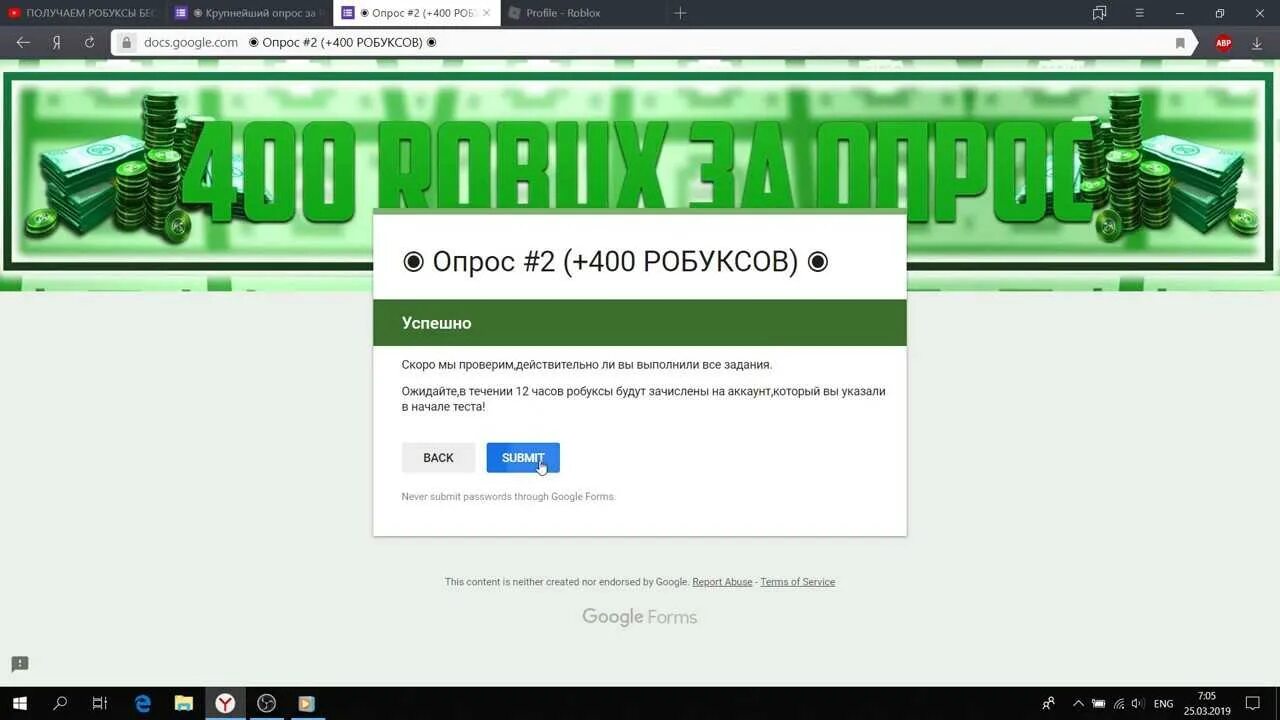
Task: Open Task View on the taskbar
Action: [99, 703]
